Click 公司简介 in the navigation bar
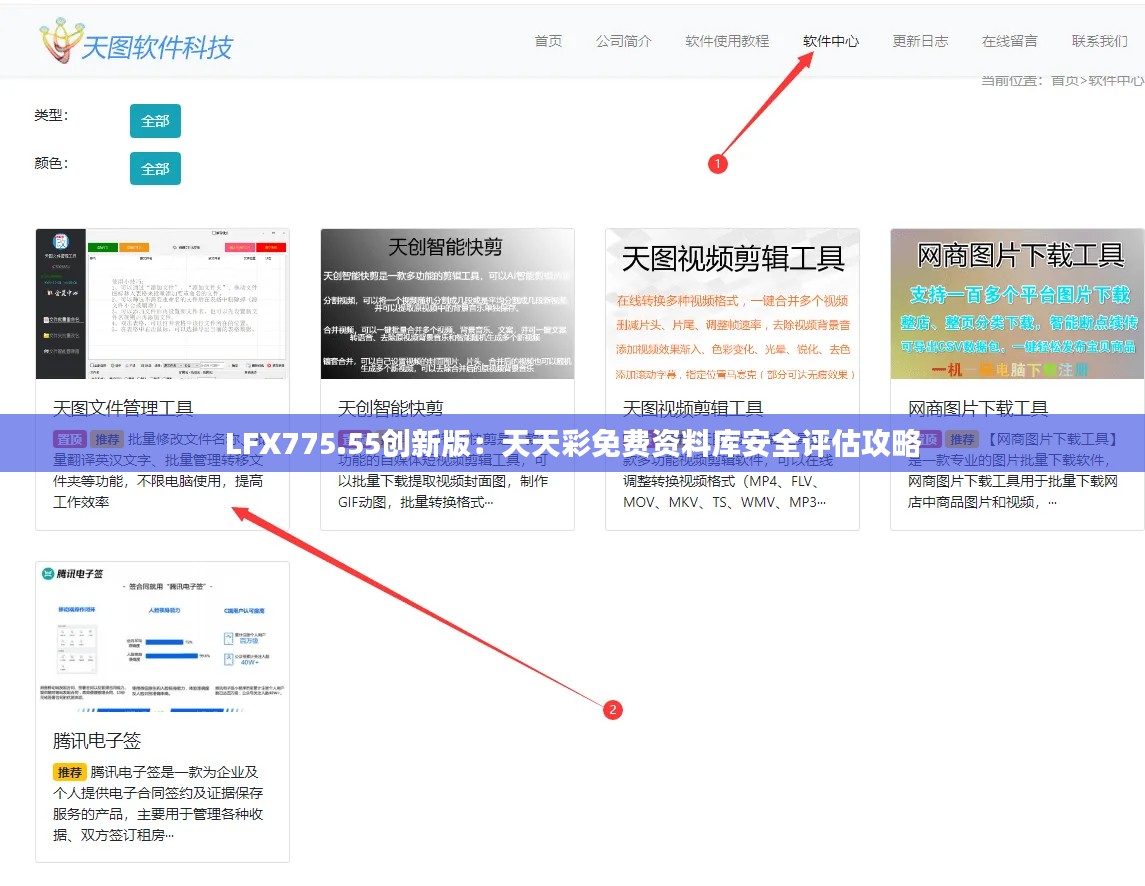The width and height of the screenshot is (1145, 886). coord(624,41)
